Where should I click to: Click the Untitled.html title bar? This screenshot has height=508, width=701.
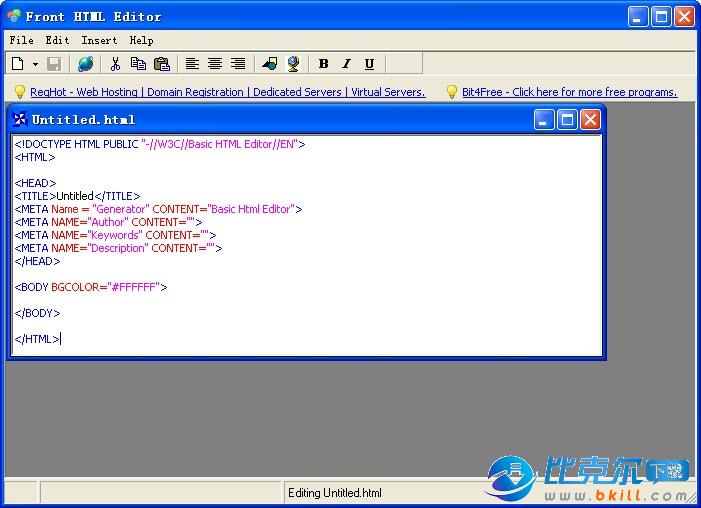306,119
